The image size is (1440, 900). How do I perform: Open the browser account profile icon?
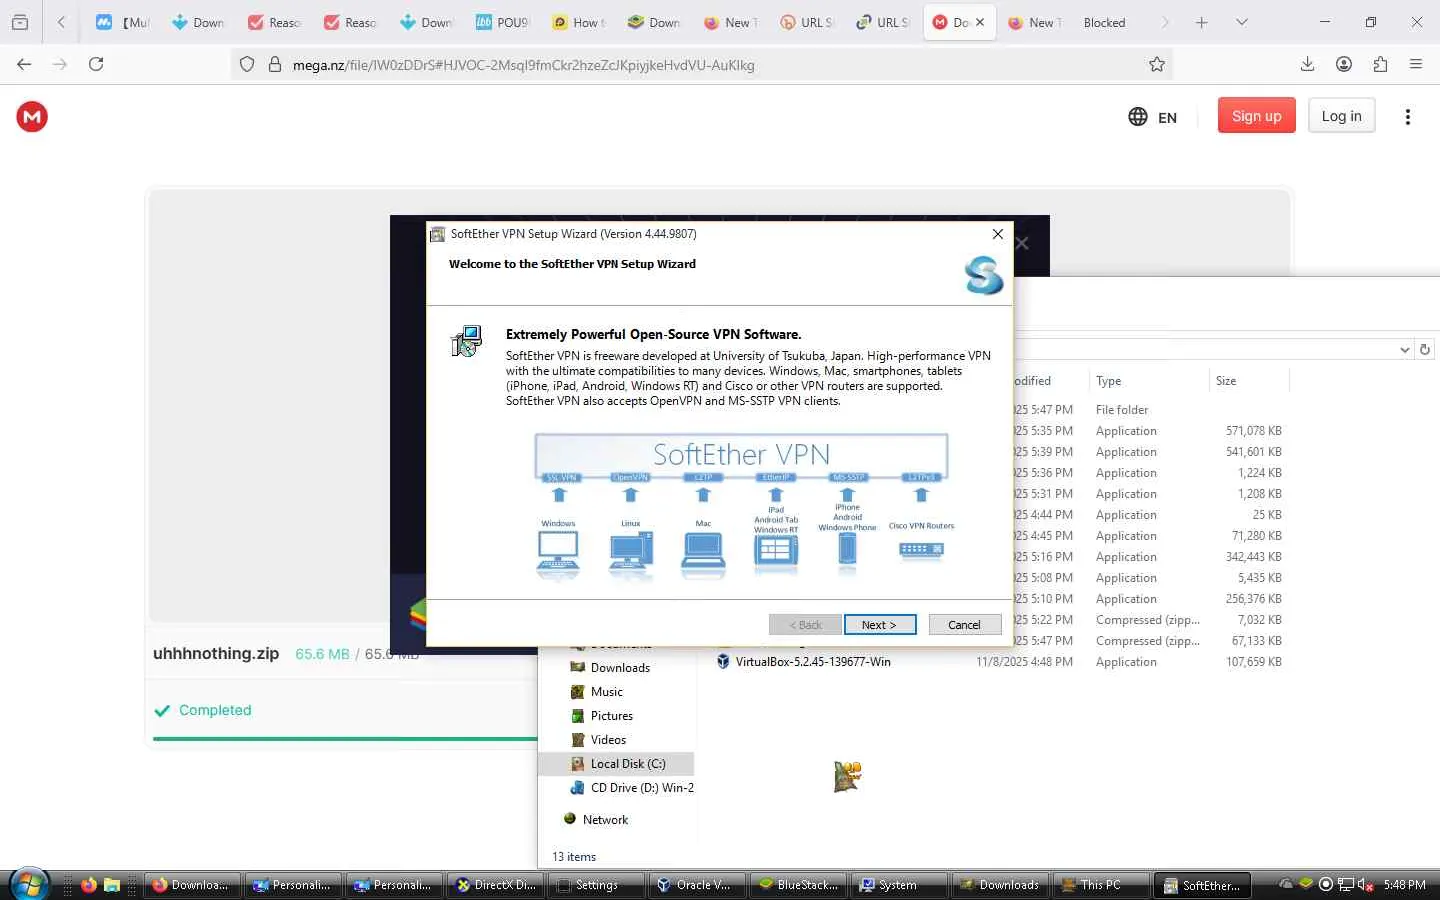tap(1344, 64)
